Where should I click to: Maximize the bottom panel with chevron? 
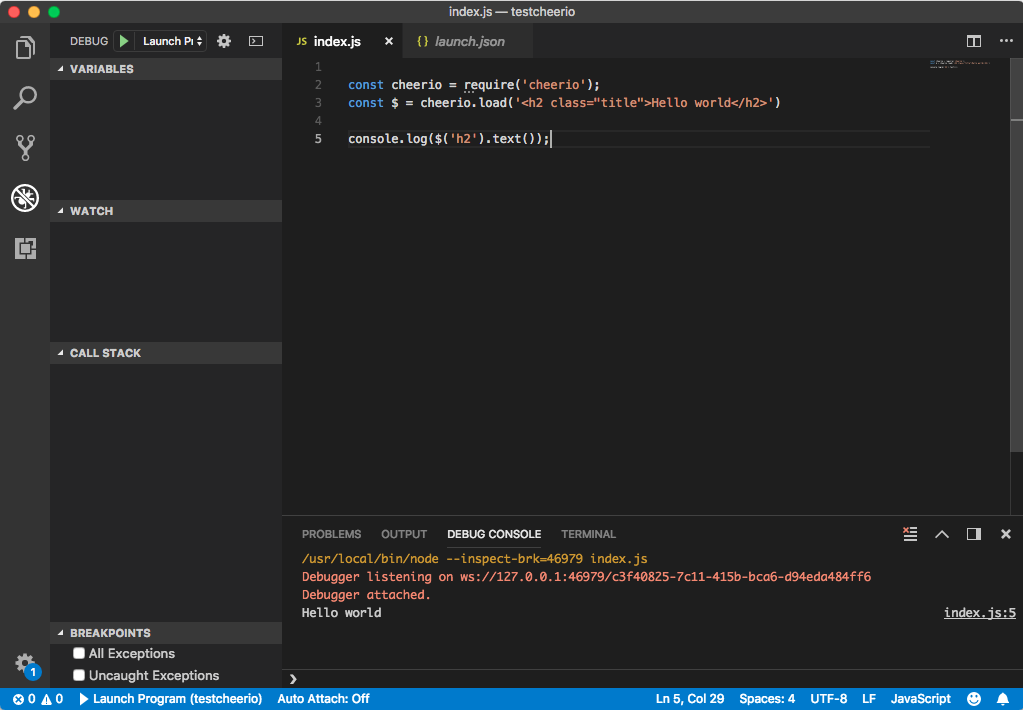tap(941, 534)
